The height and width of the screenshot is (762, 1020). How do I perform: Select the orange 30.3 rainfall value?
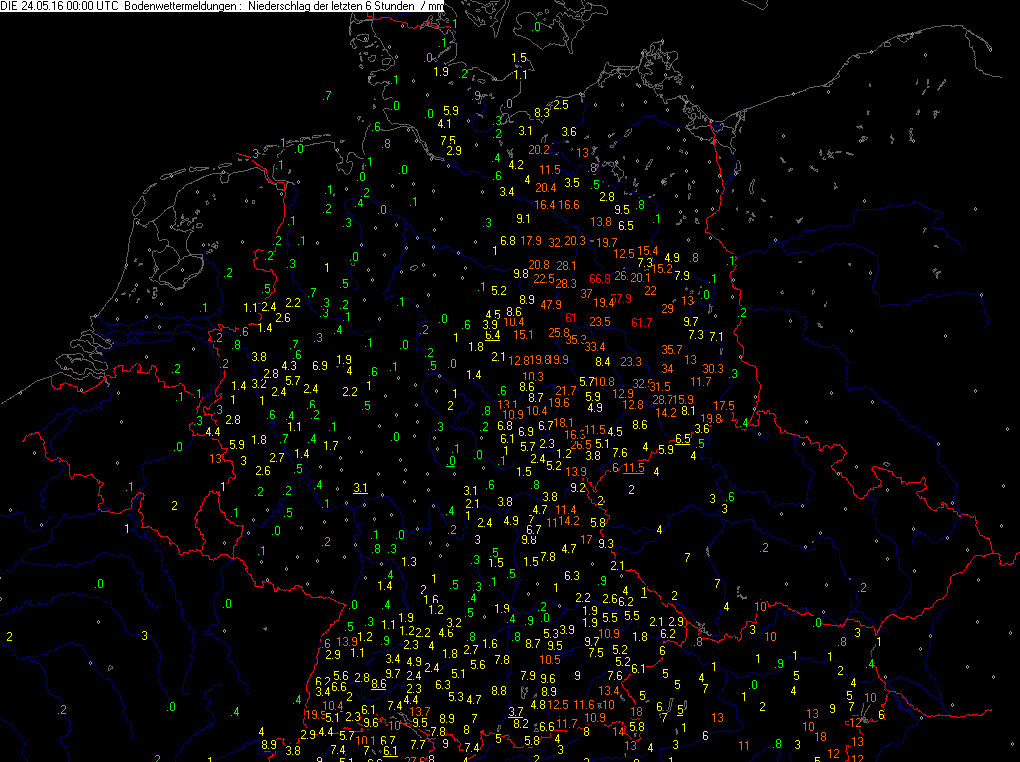pos(712,369)
